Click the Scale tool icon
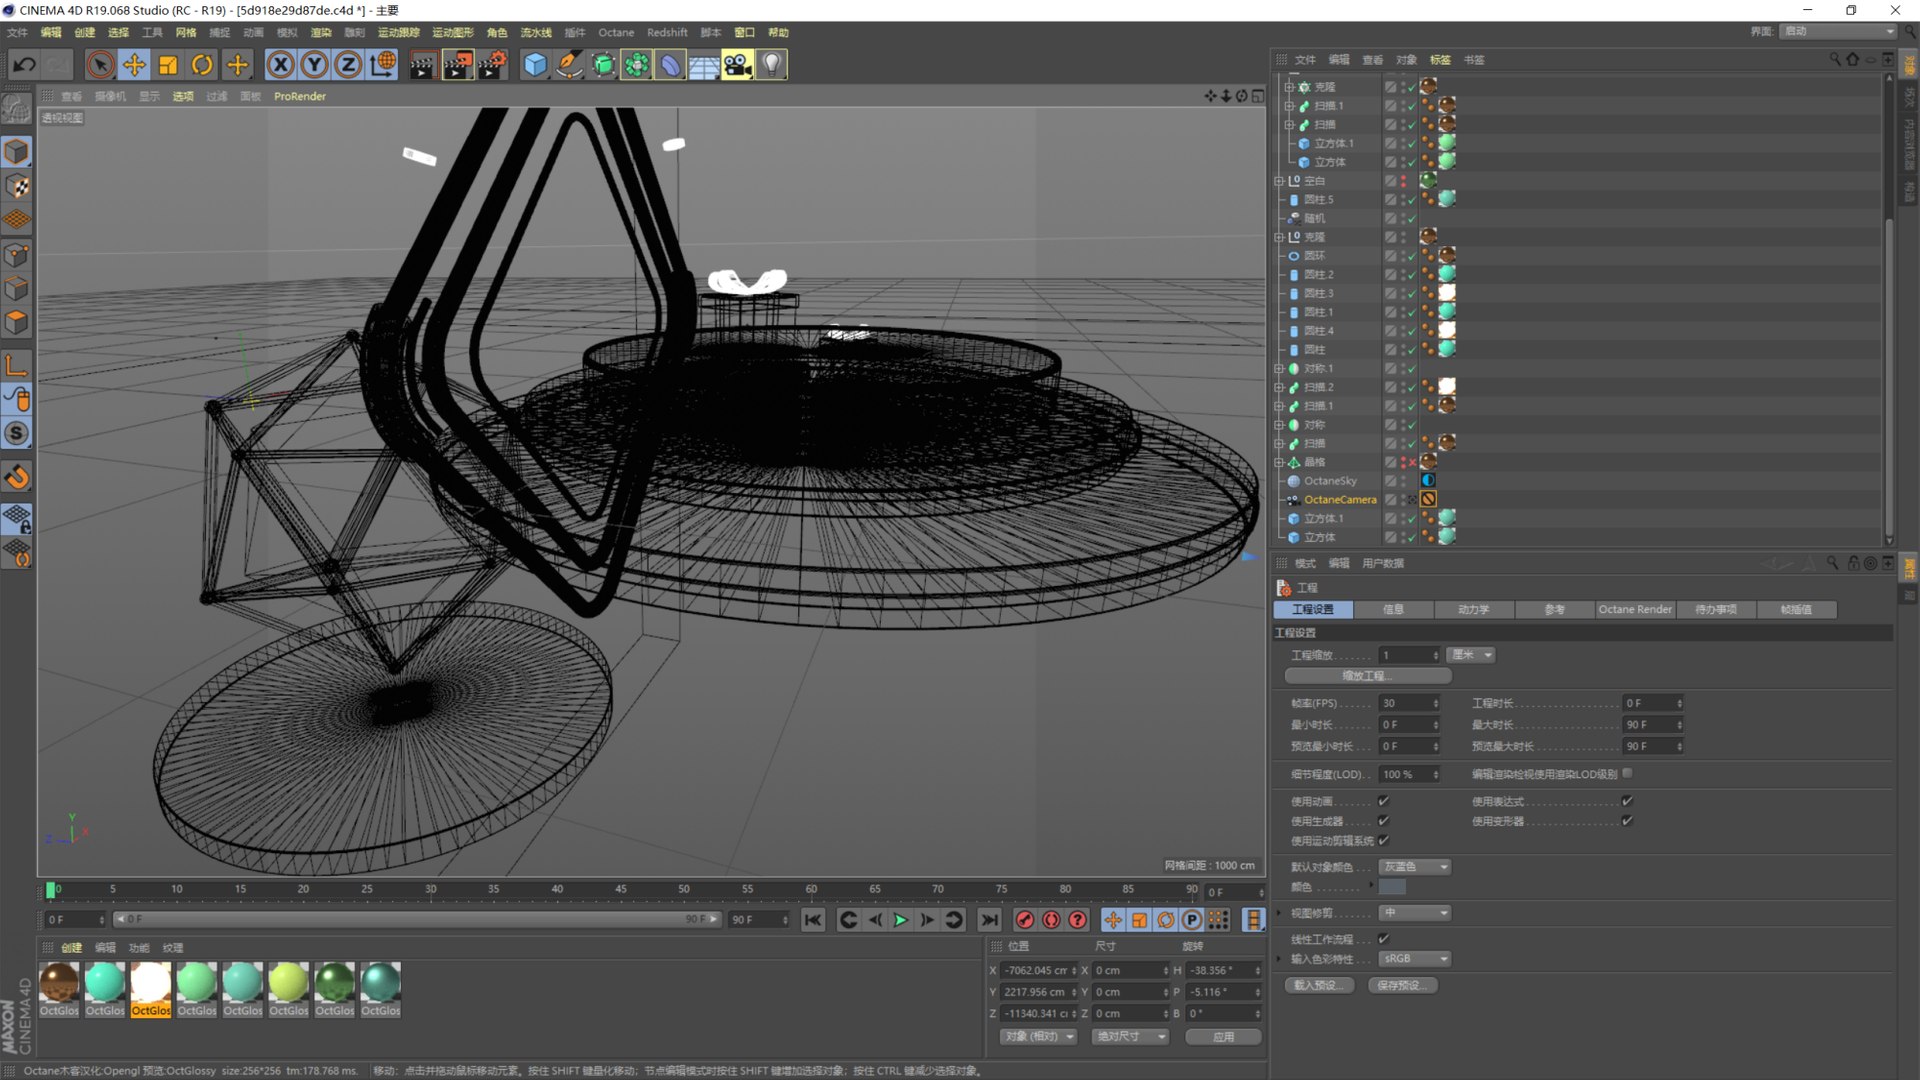Screen dimensions: 1920x1080 coord(168,65)
